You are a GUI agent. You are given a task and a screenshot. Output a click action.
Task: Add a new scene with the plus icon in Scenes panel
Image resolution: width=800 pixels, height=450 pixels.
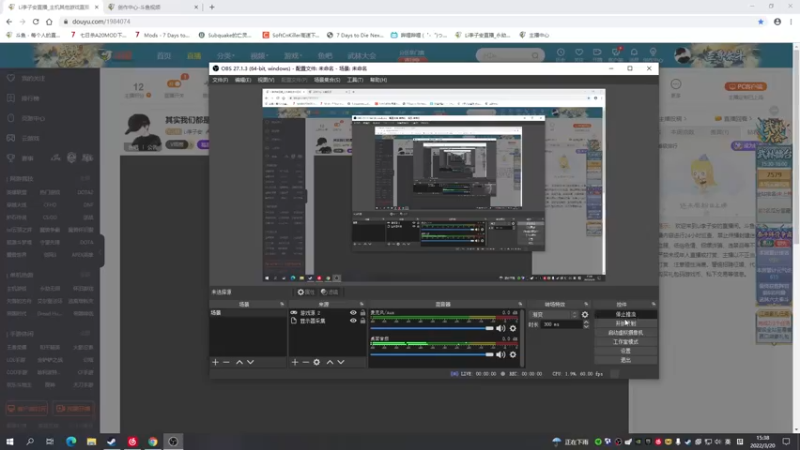pos(215,362)
